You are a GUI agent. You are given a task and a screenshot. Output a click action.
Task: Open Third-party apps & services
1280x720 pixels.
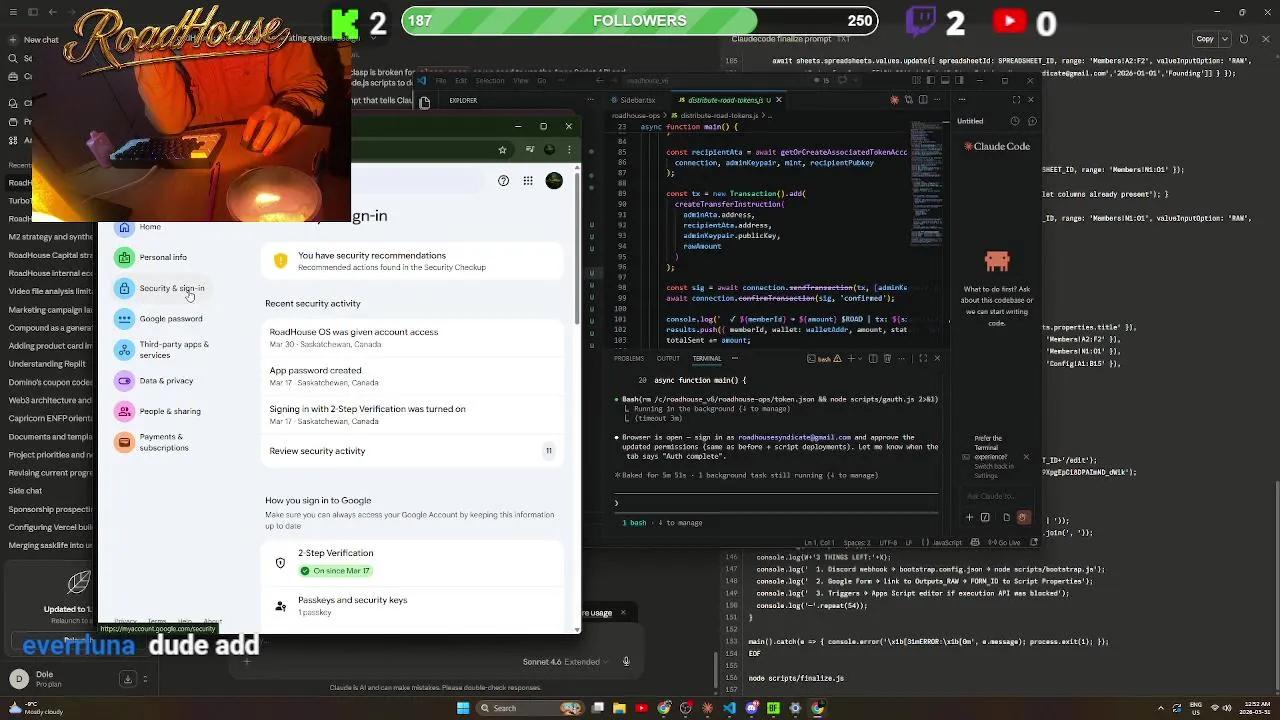point(161,350)
